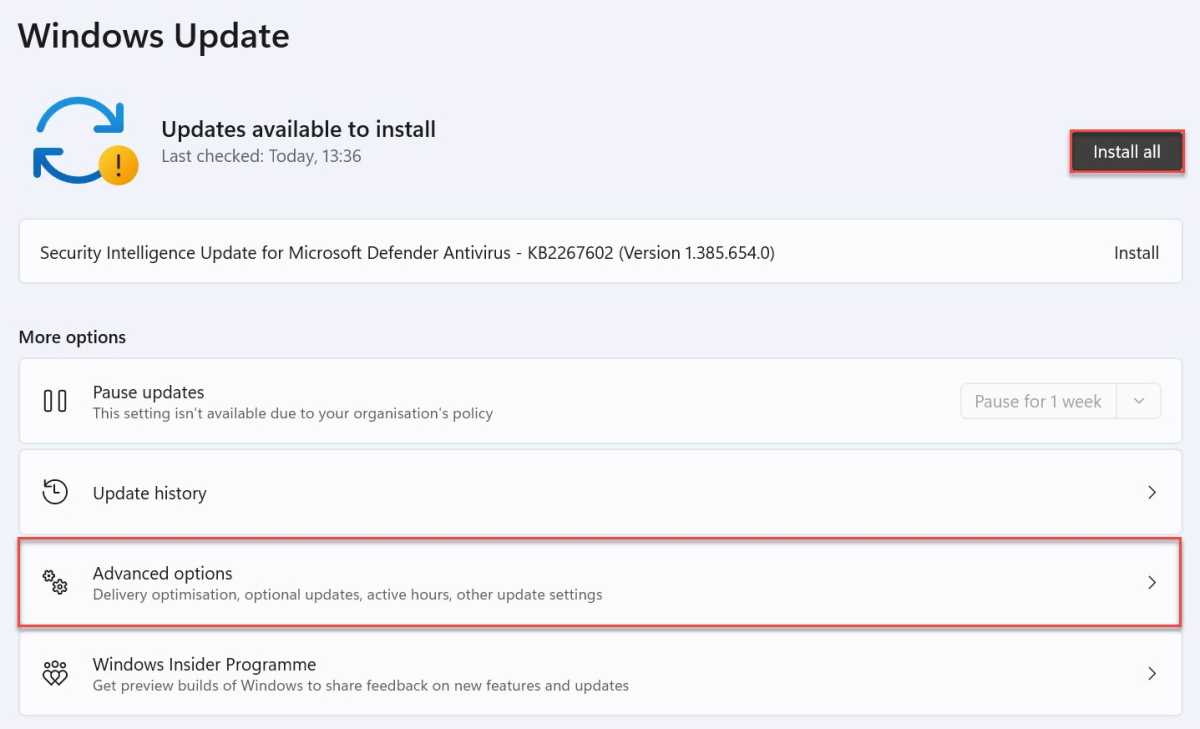Click the Update history clock icon
This screenshot has width=1200, height=729.
pos(55,492)
